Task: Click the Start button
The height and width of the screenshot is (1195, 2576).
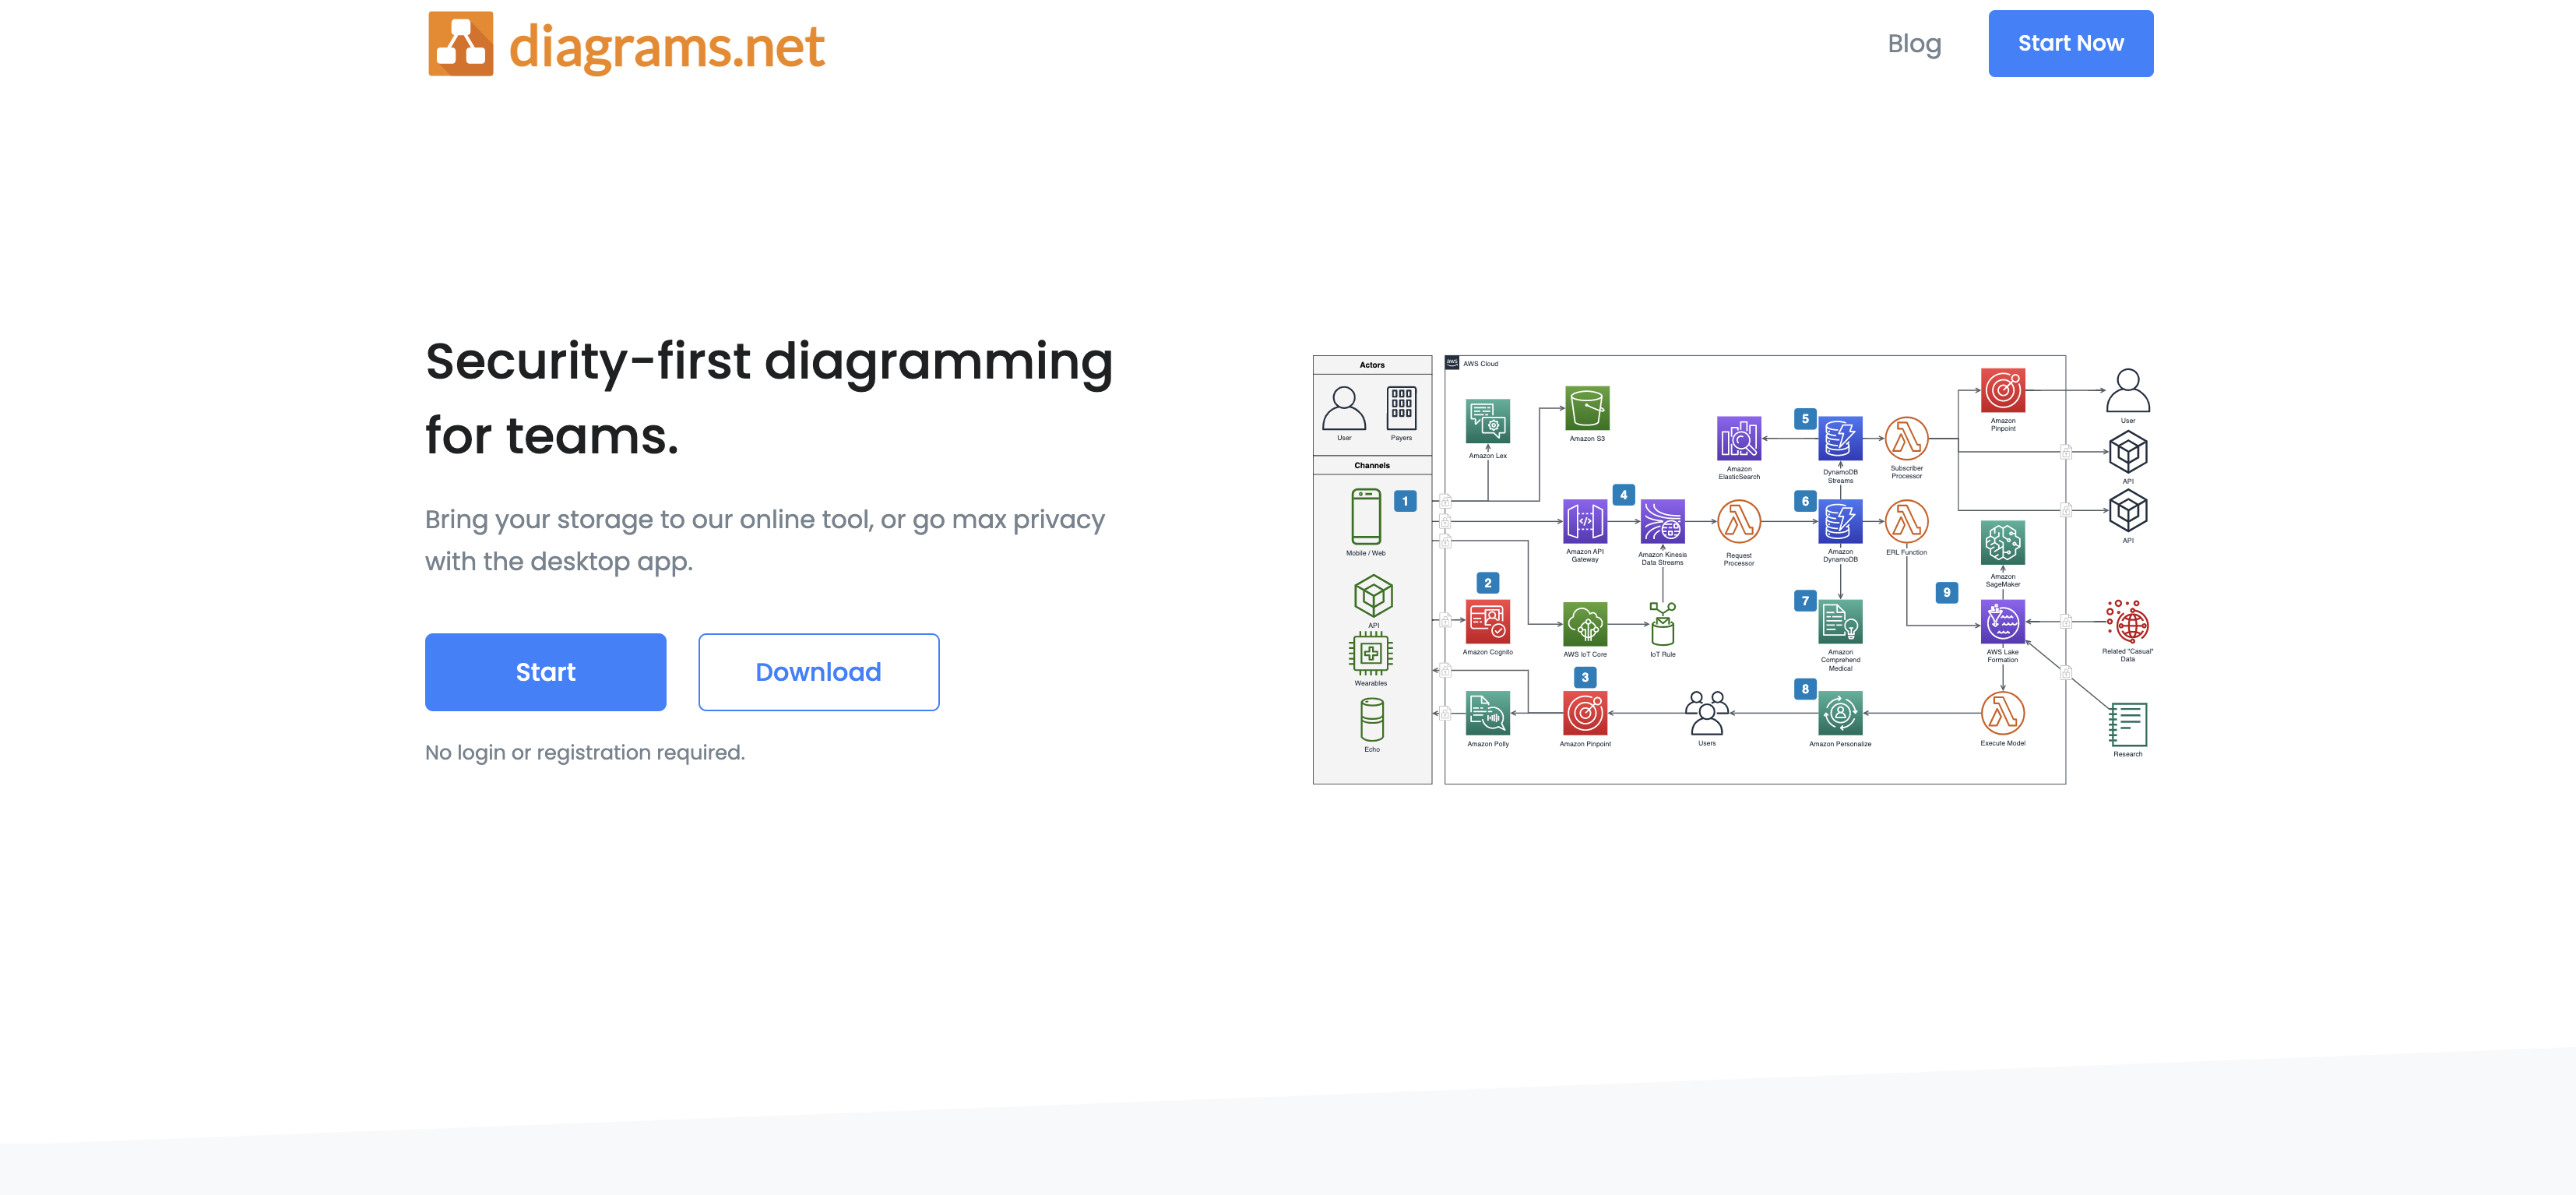Action: [x=545, y=671]
